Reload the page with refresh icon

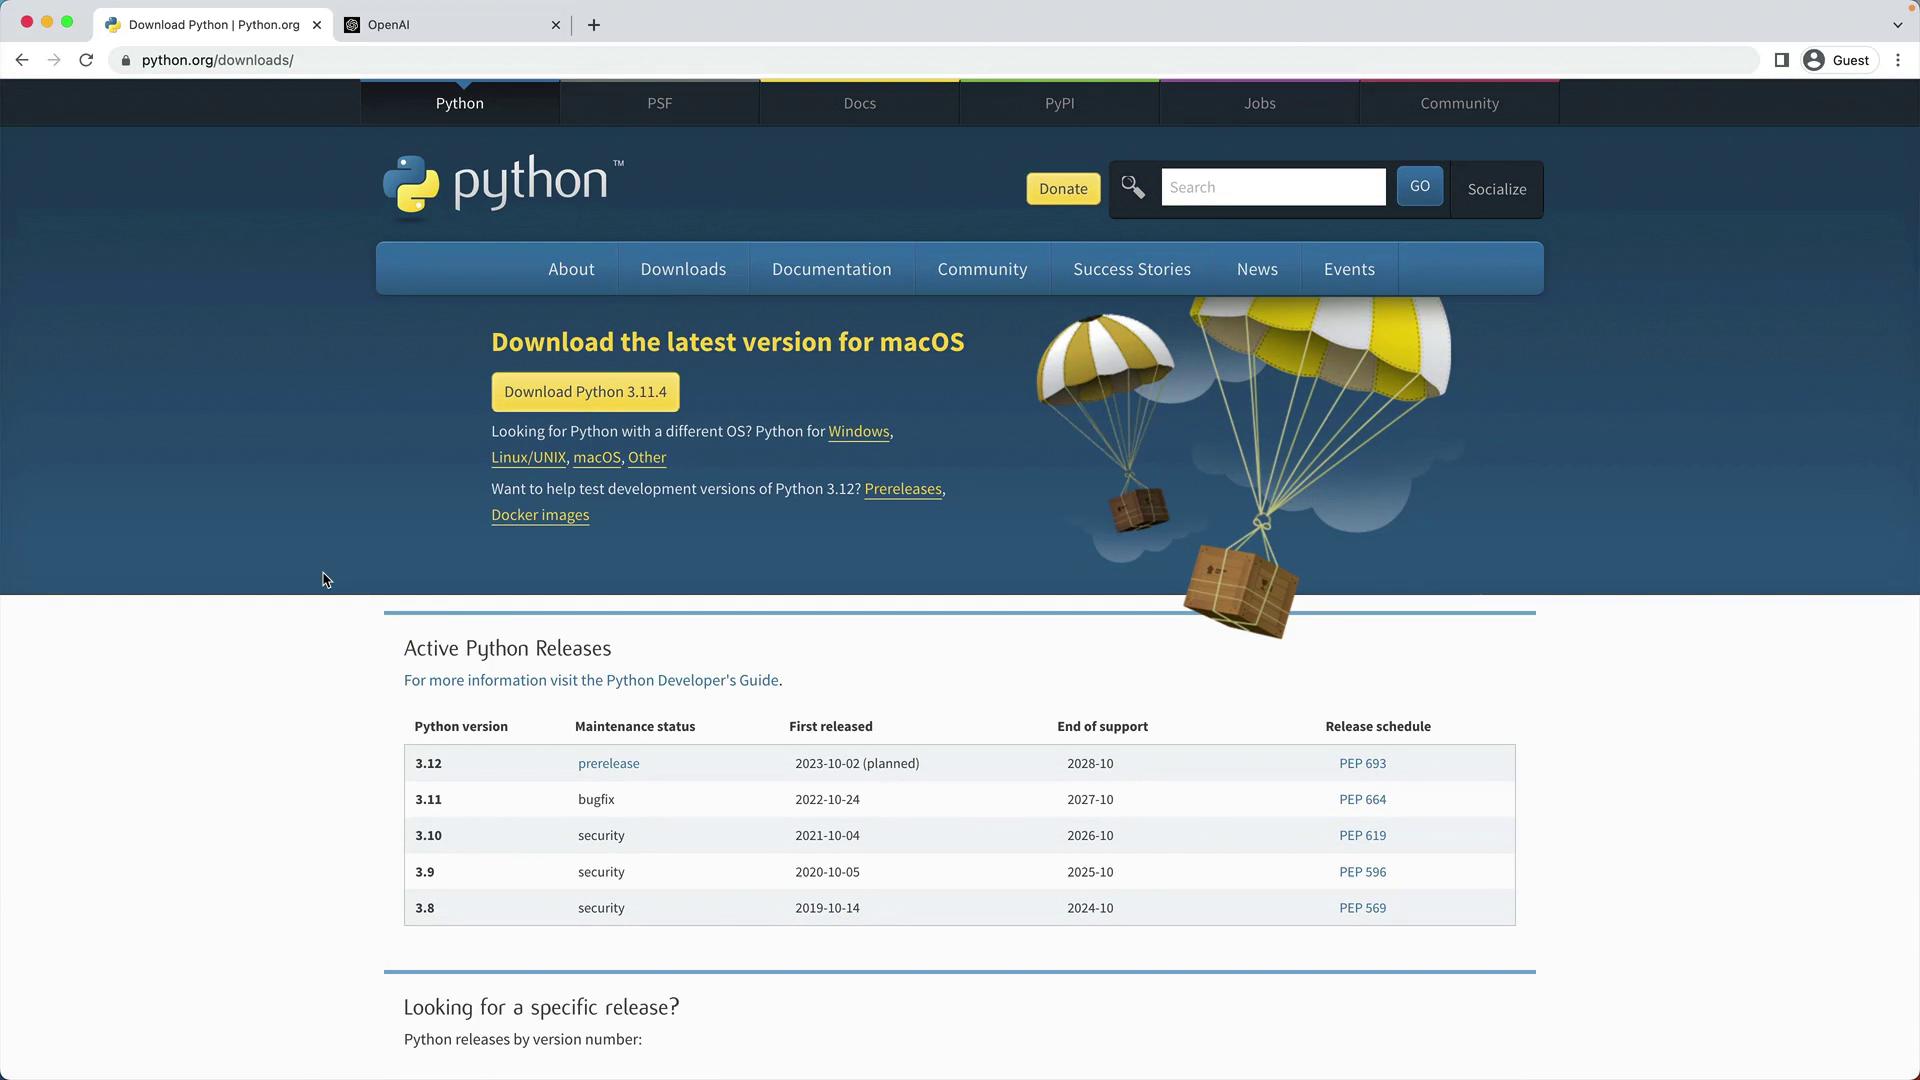pos(86,60)
